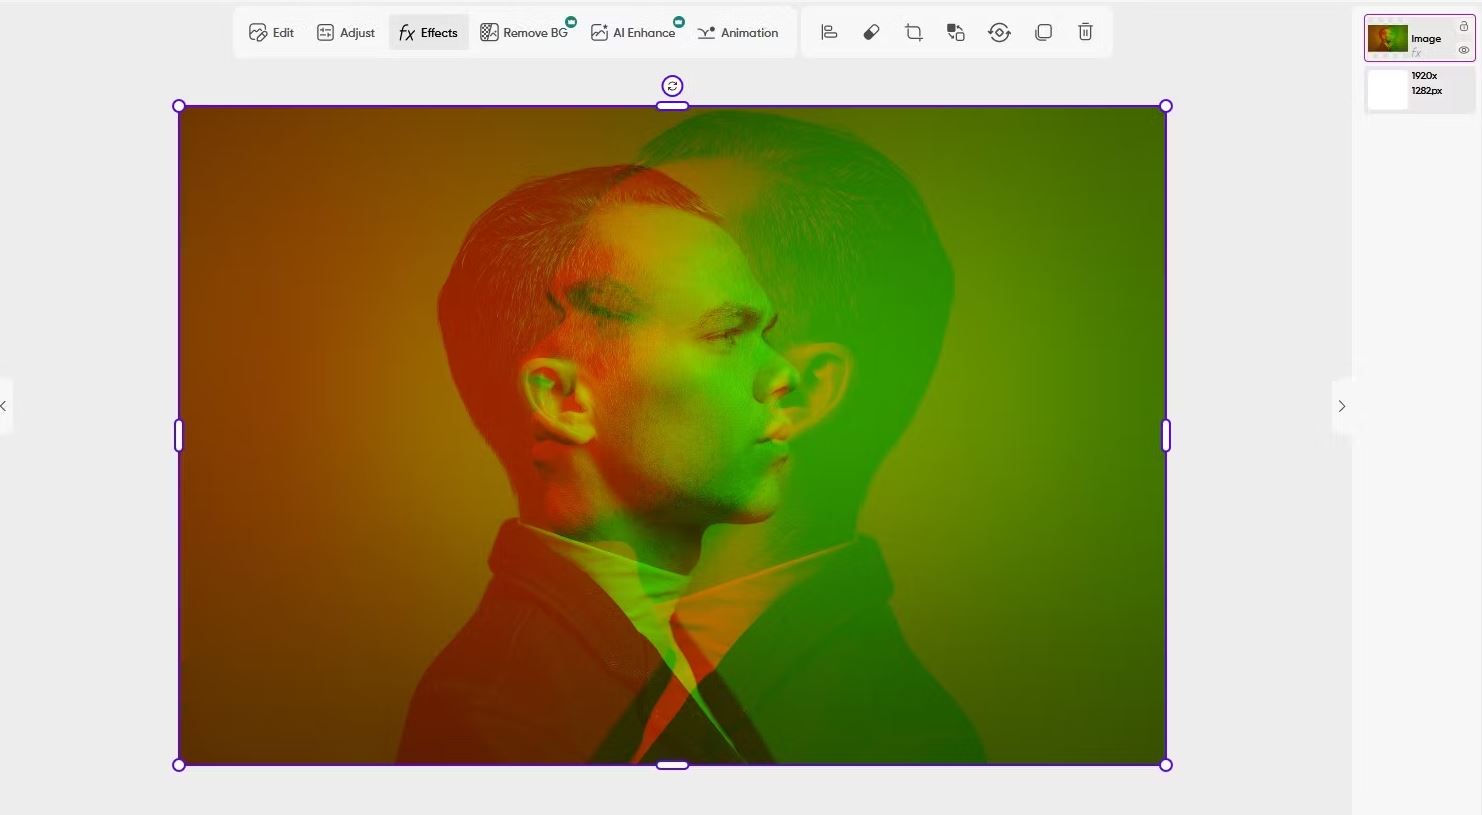Viewport: 1482px width, 815px height.
Task: Open the Edit image tool
Action: 272,33
